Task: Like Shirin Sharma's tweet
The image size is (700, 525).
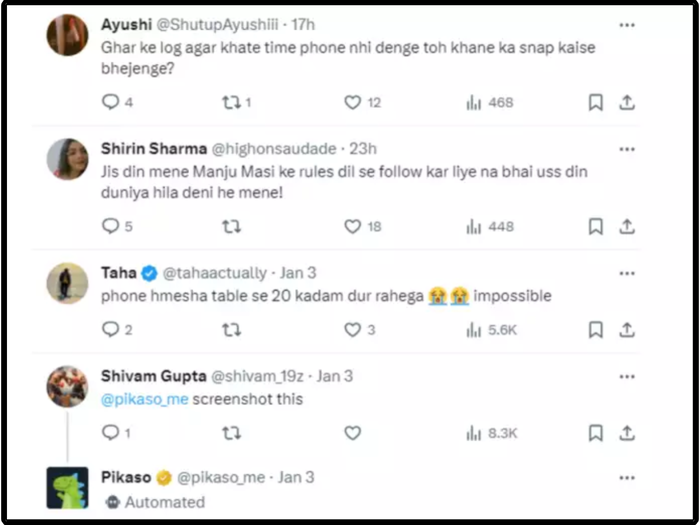Action: coord(352,227)
